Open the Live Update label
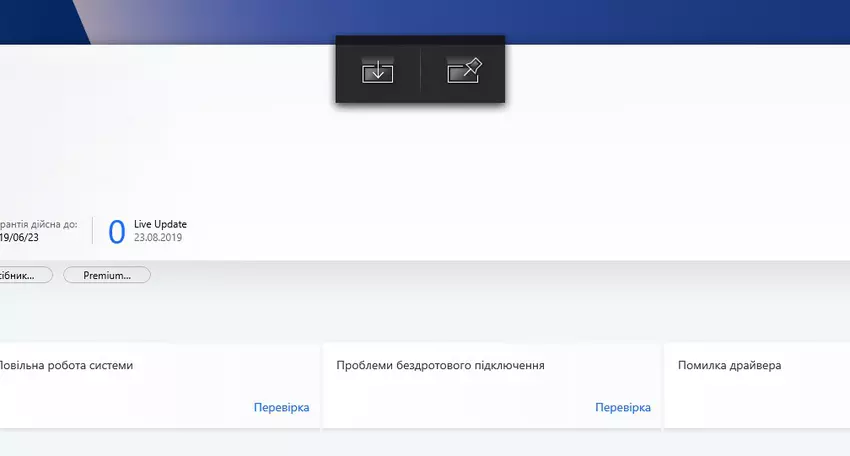850x456 pixels. pyautogui.click(x=160, y=224)
